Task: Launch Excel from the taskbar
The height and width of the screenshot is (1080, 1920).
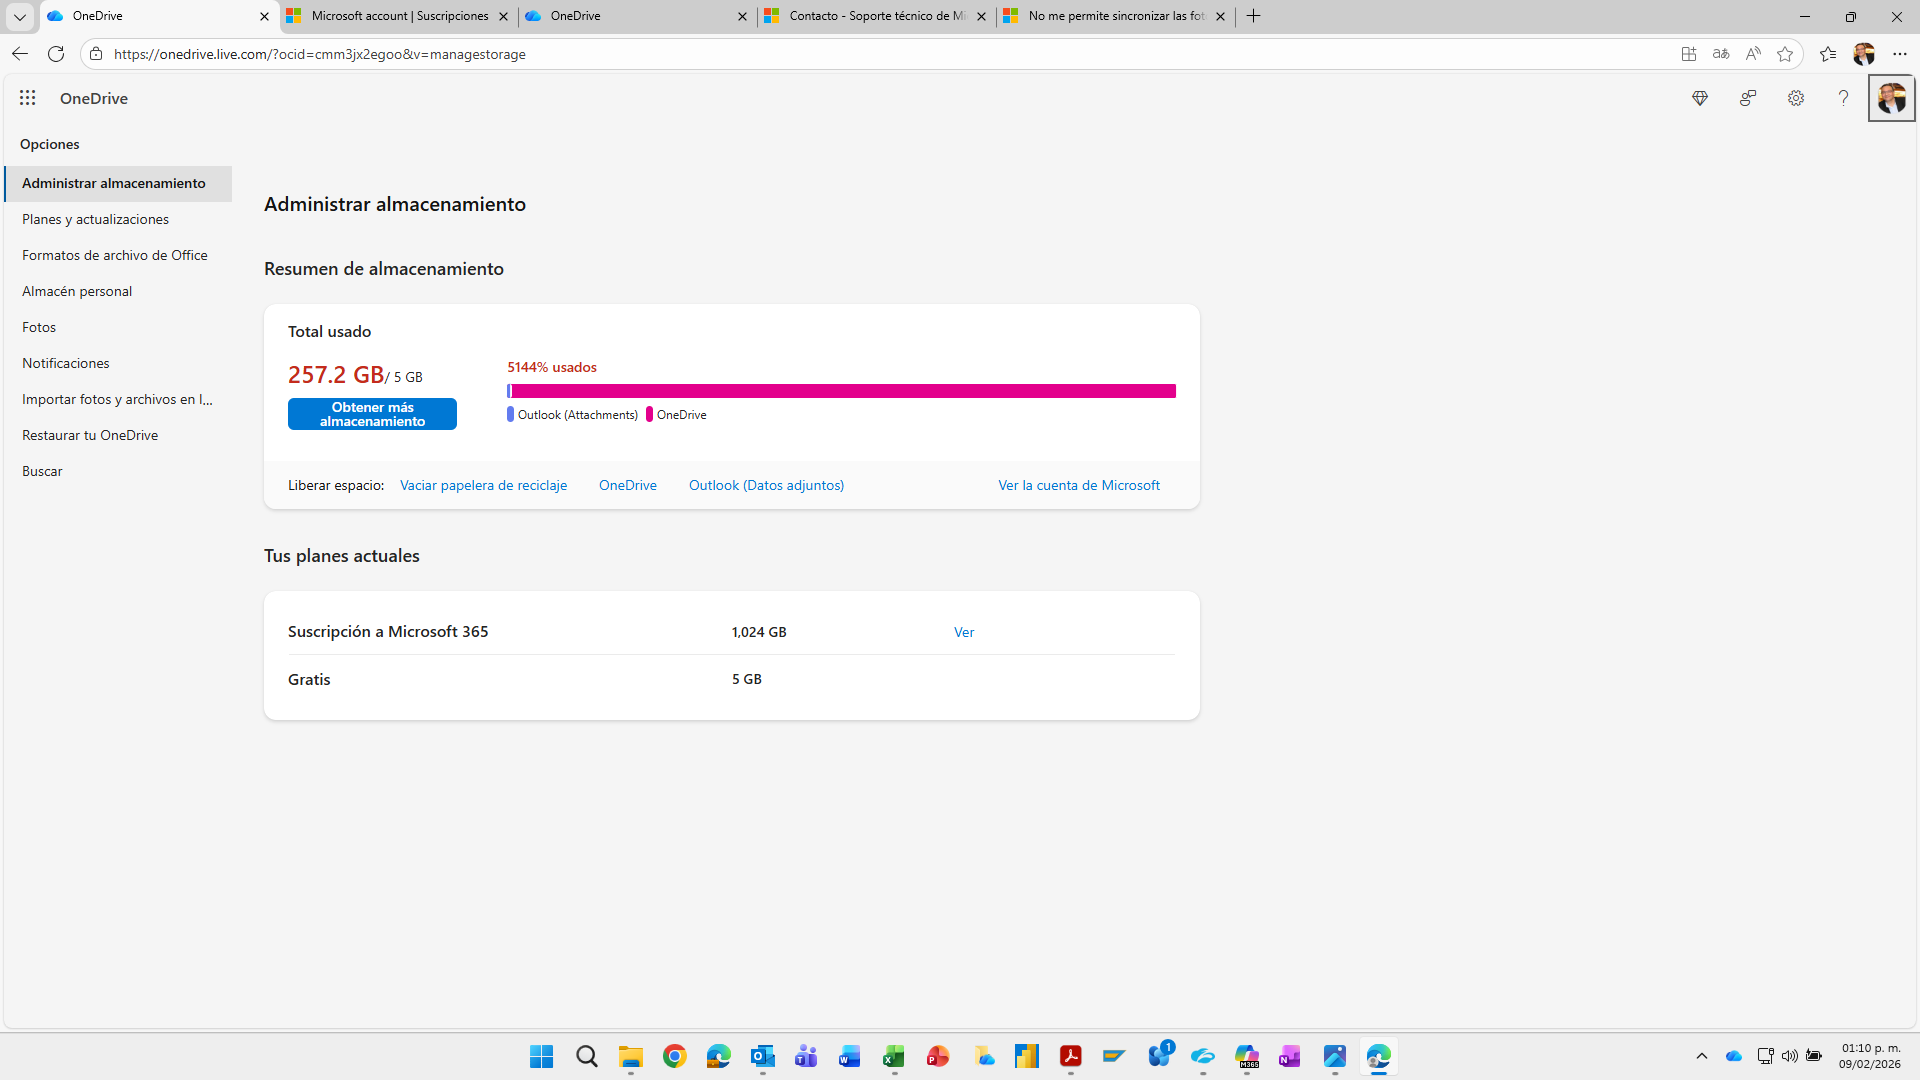Action: (x=893, y=1056)
